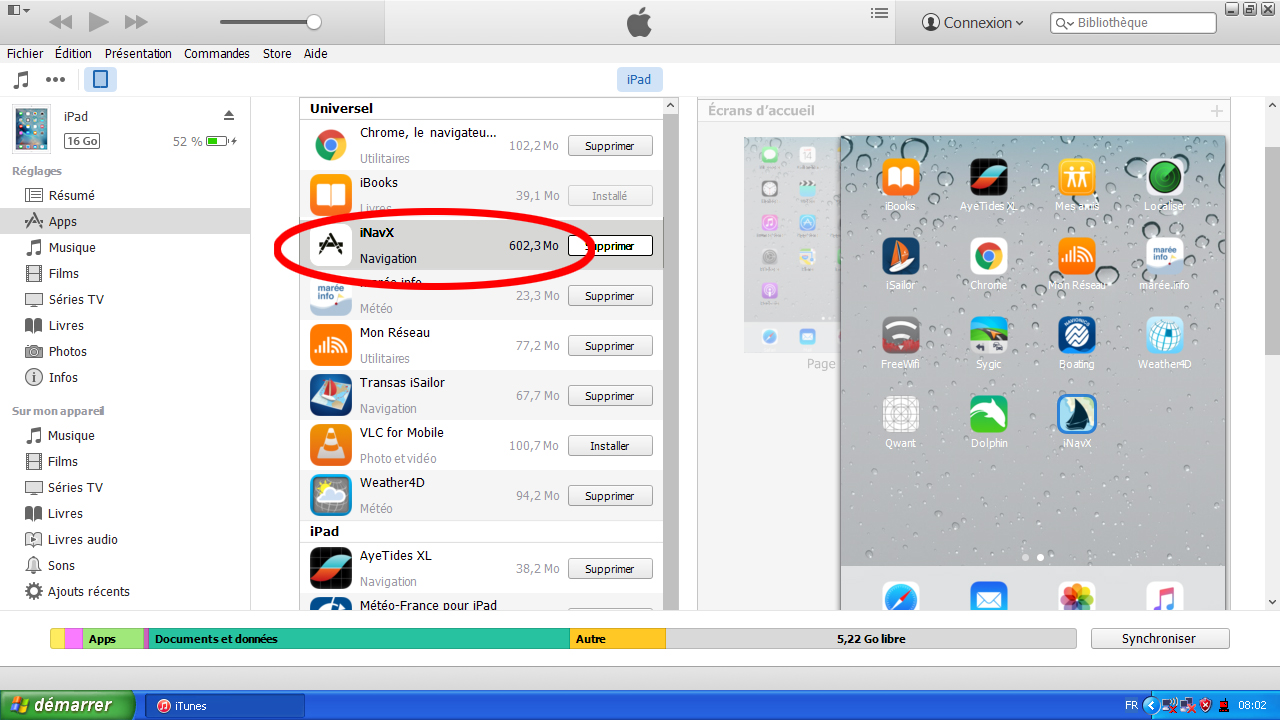Image resolution: width=1280 pixels, height=720 pixels.
Task: Skip to the previous track
Action: [60, 22]
